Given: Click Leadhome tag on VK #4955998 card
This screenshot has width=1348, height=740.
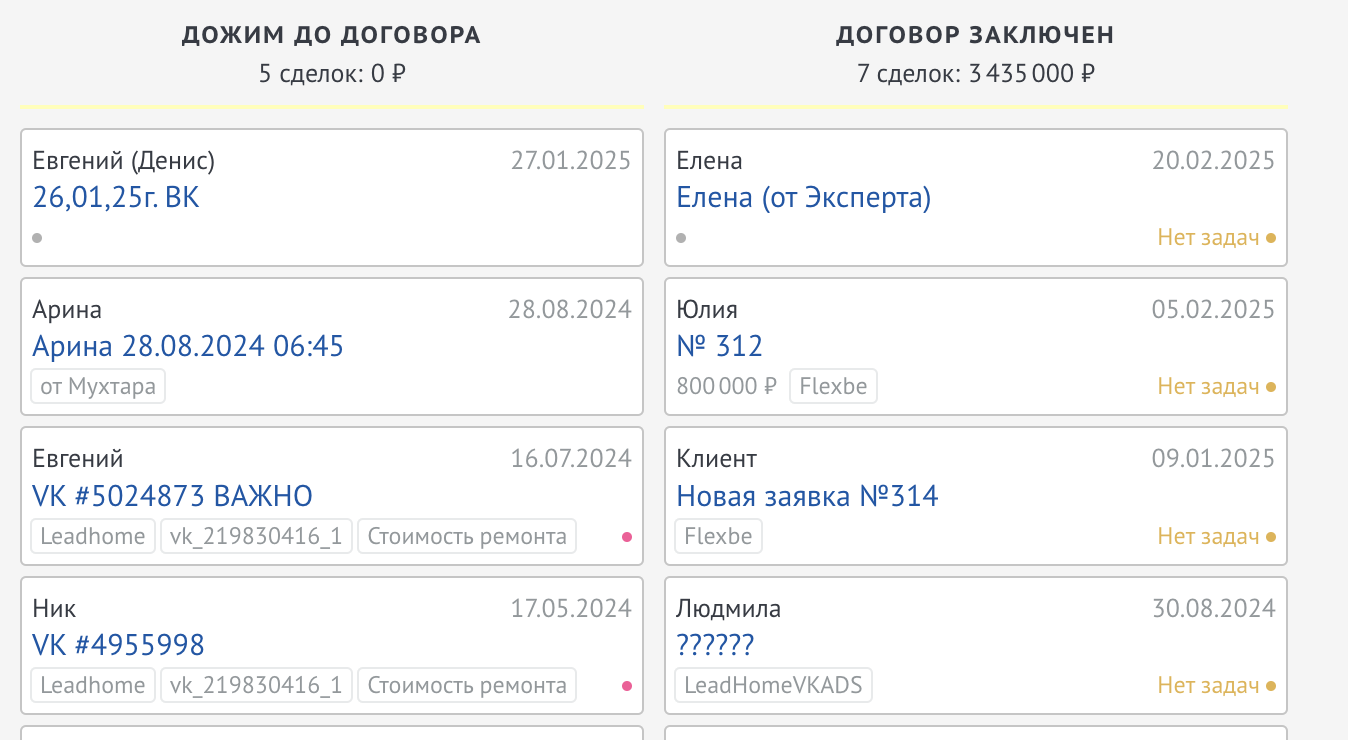Looking at the screenshot, I should coord(93,685).
